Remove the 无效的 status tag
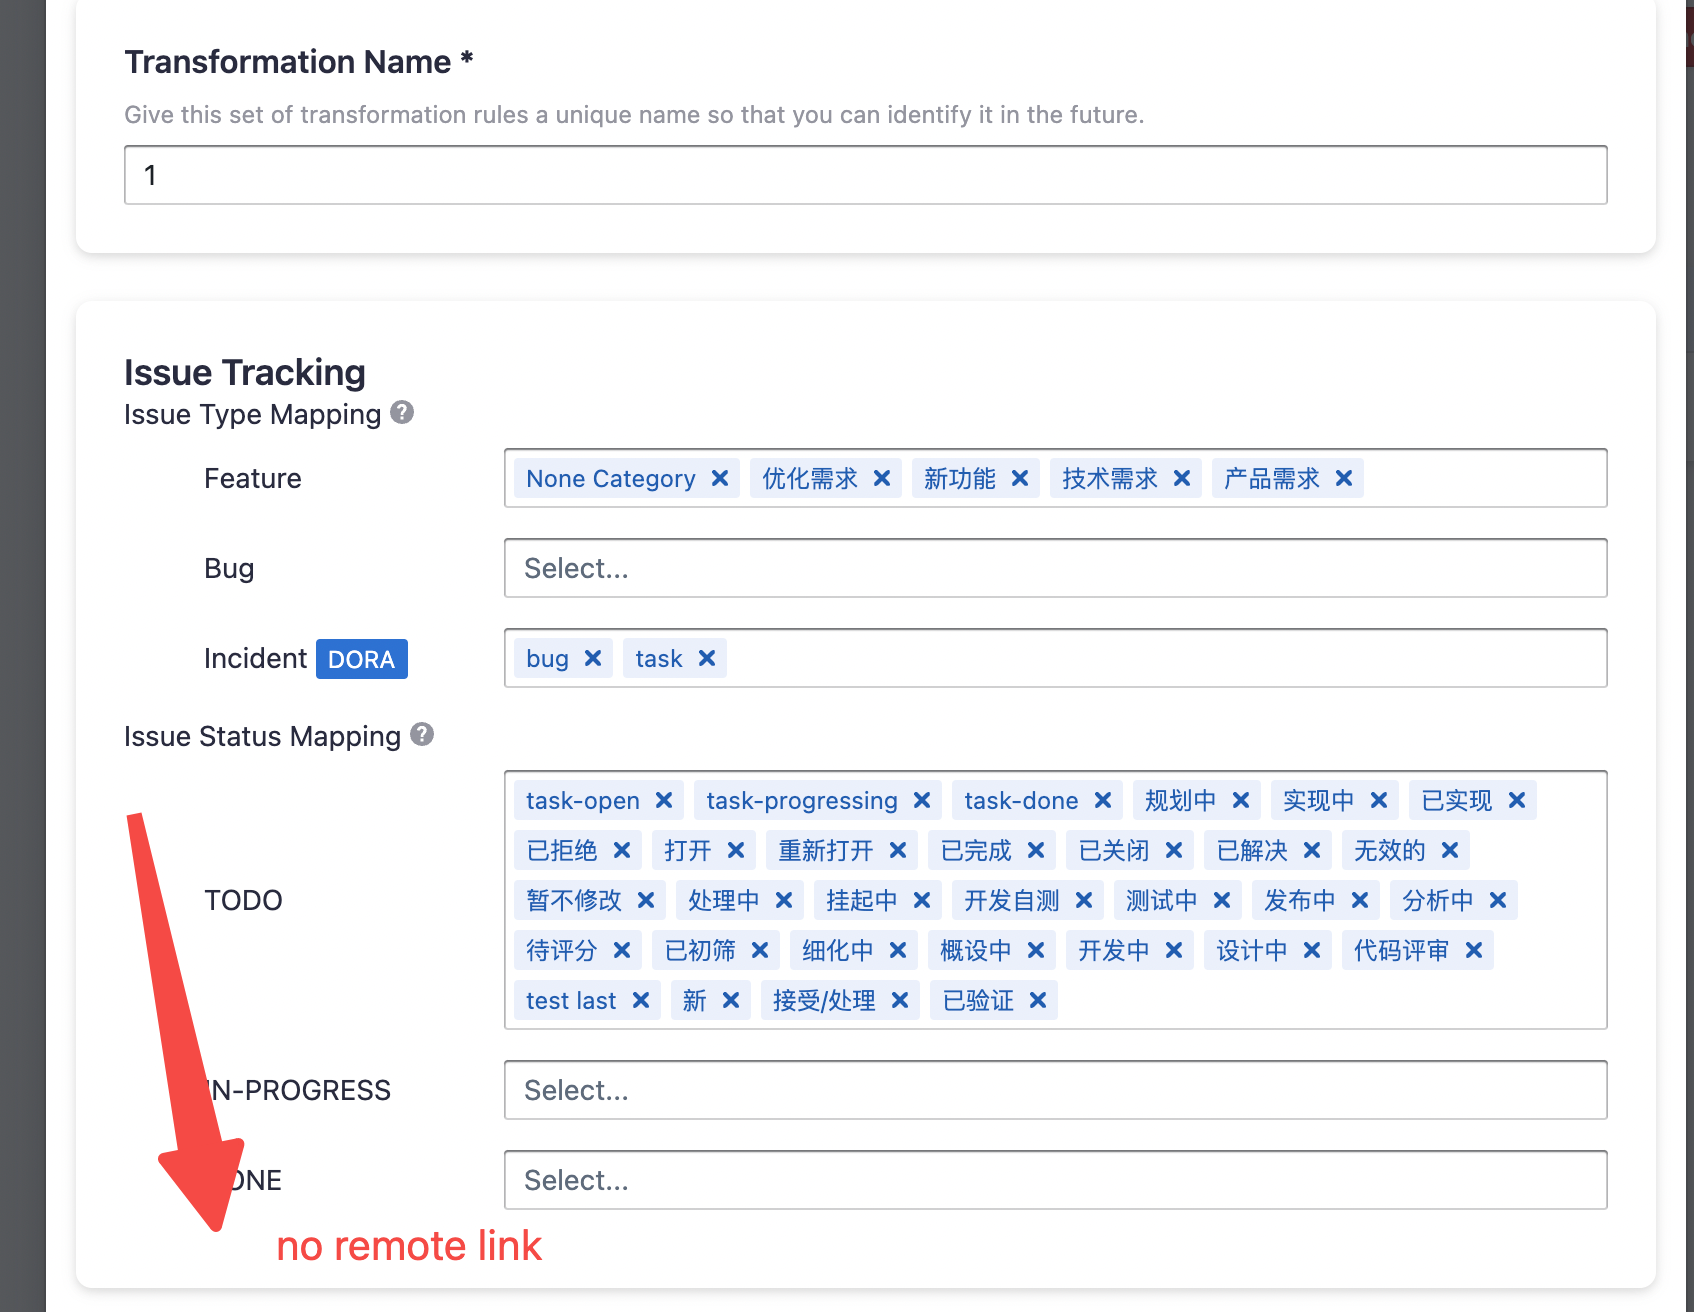 [x=1450, y=850]
